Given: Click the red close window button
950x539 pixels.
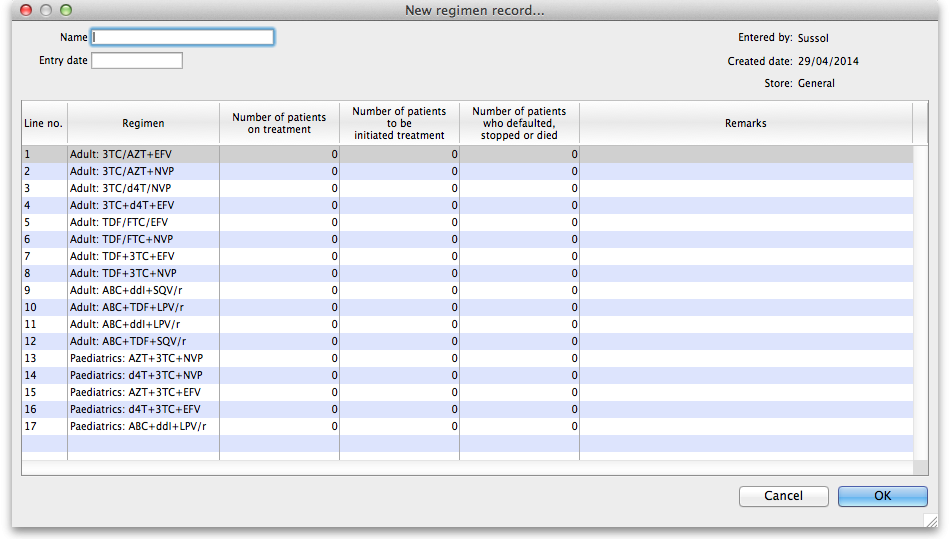Looking at the screenshot, I should coord(26,10).
